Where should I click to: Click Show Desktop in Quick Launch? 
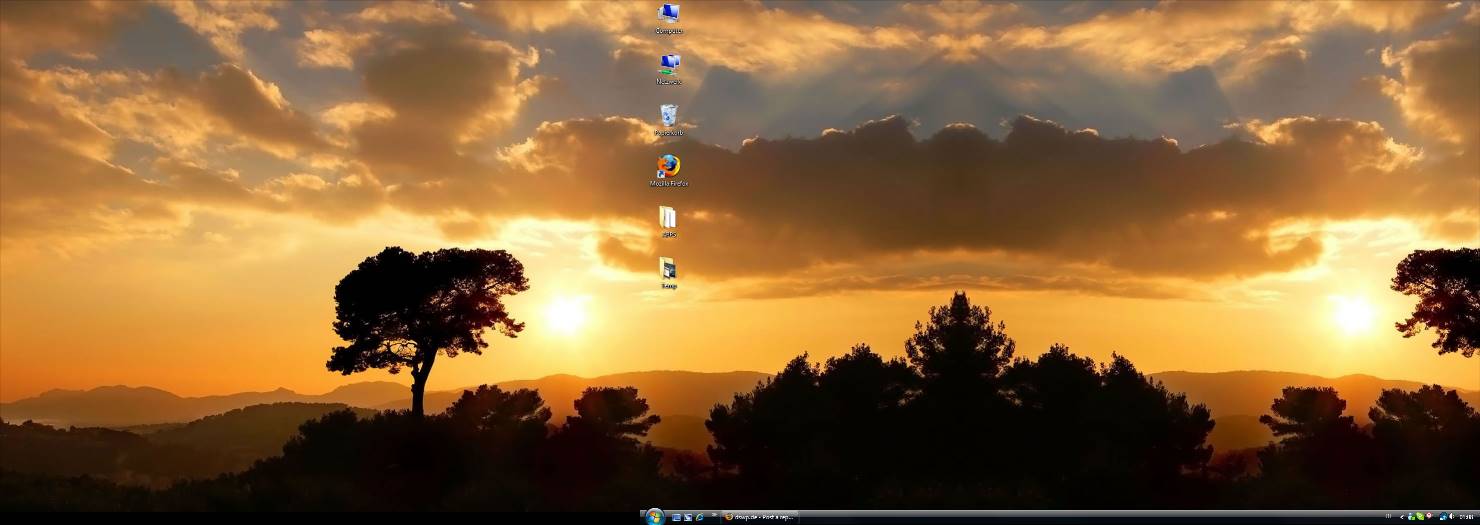tap(677, 517)
